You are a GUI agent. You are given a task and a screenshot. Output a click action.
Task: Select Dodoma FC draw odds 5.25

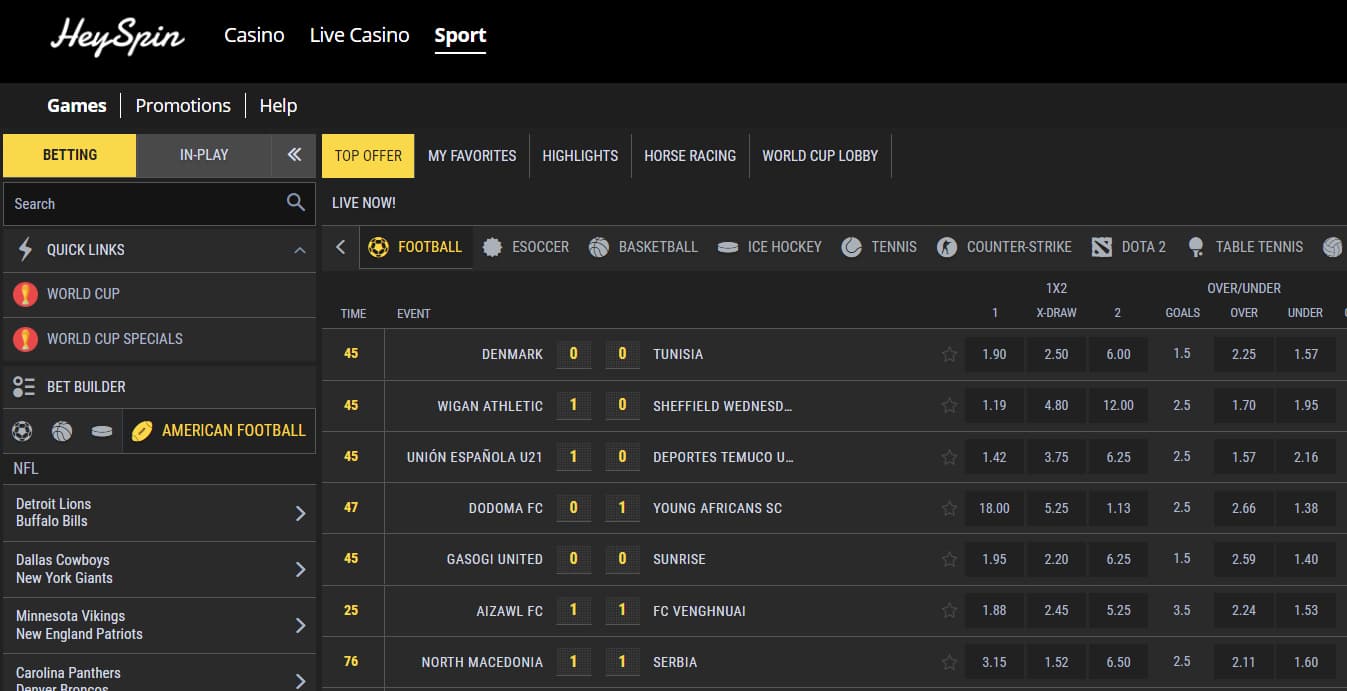coord(1056,508)
